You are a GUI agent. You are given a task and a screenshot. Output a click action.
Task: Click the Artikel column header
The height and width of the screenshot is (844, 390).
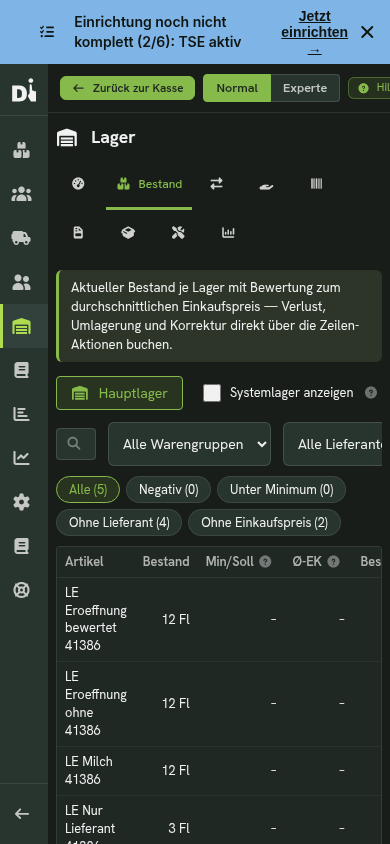[x=84, y=561]
